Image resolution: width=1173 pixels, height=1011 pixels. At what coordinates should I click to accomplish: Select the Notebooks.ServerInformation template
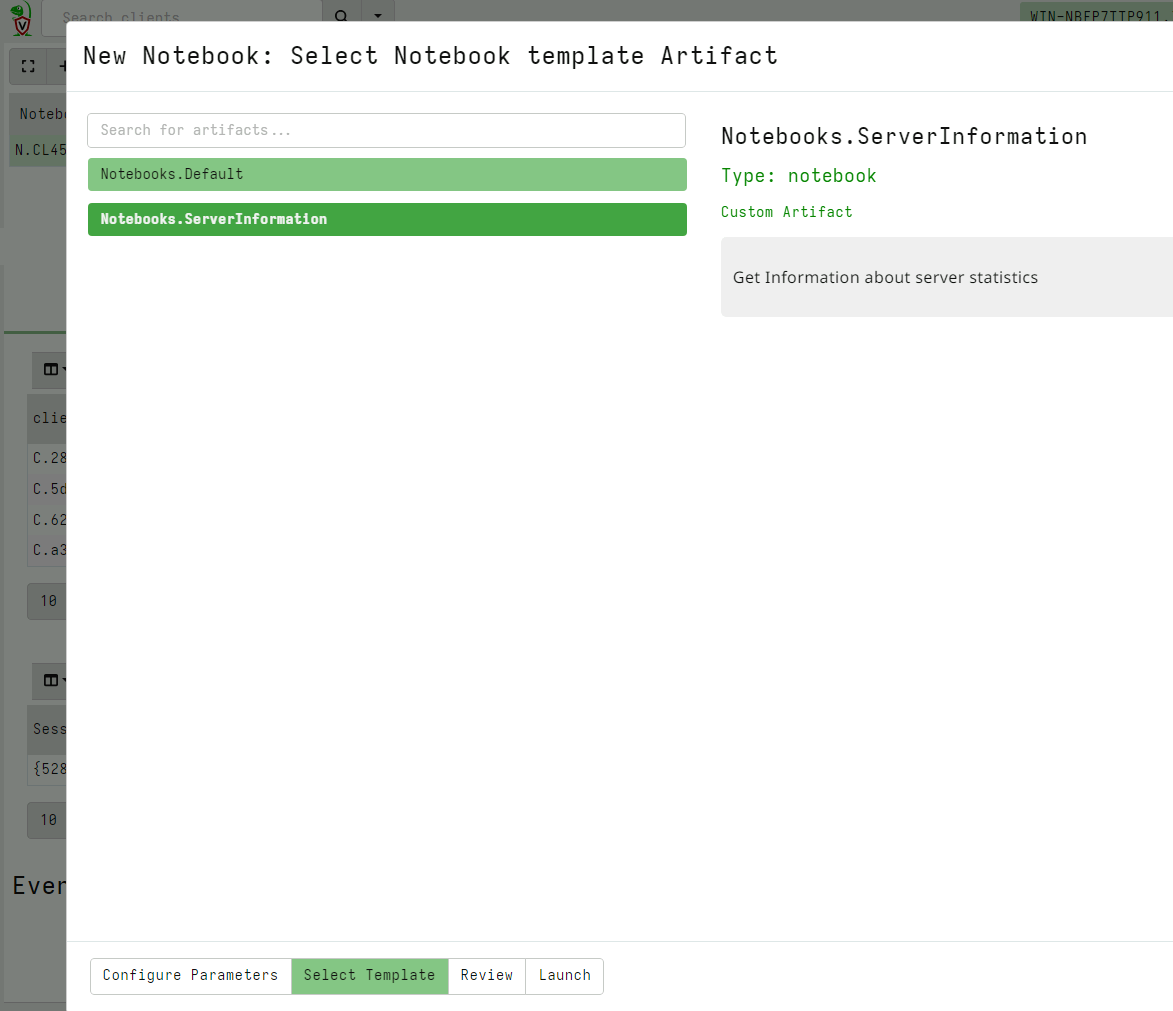click(x=386, y=219)
